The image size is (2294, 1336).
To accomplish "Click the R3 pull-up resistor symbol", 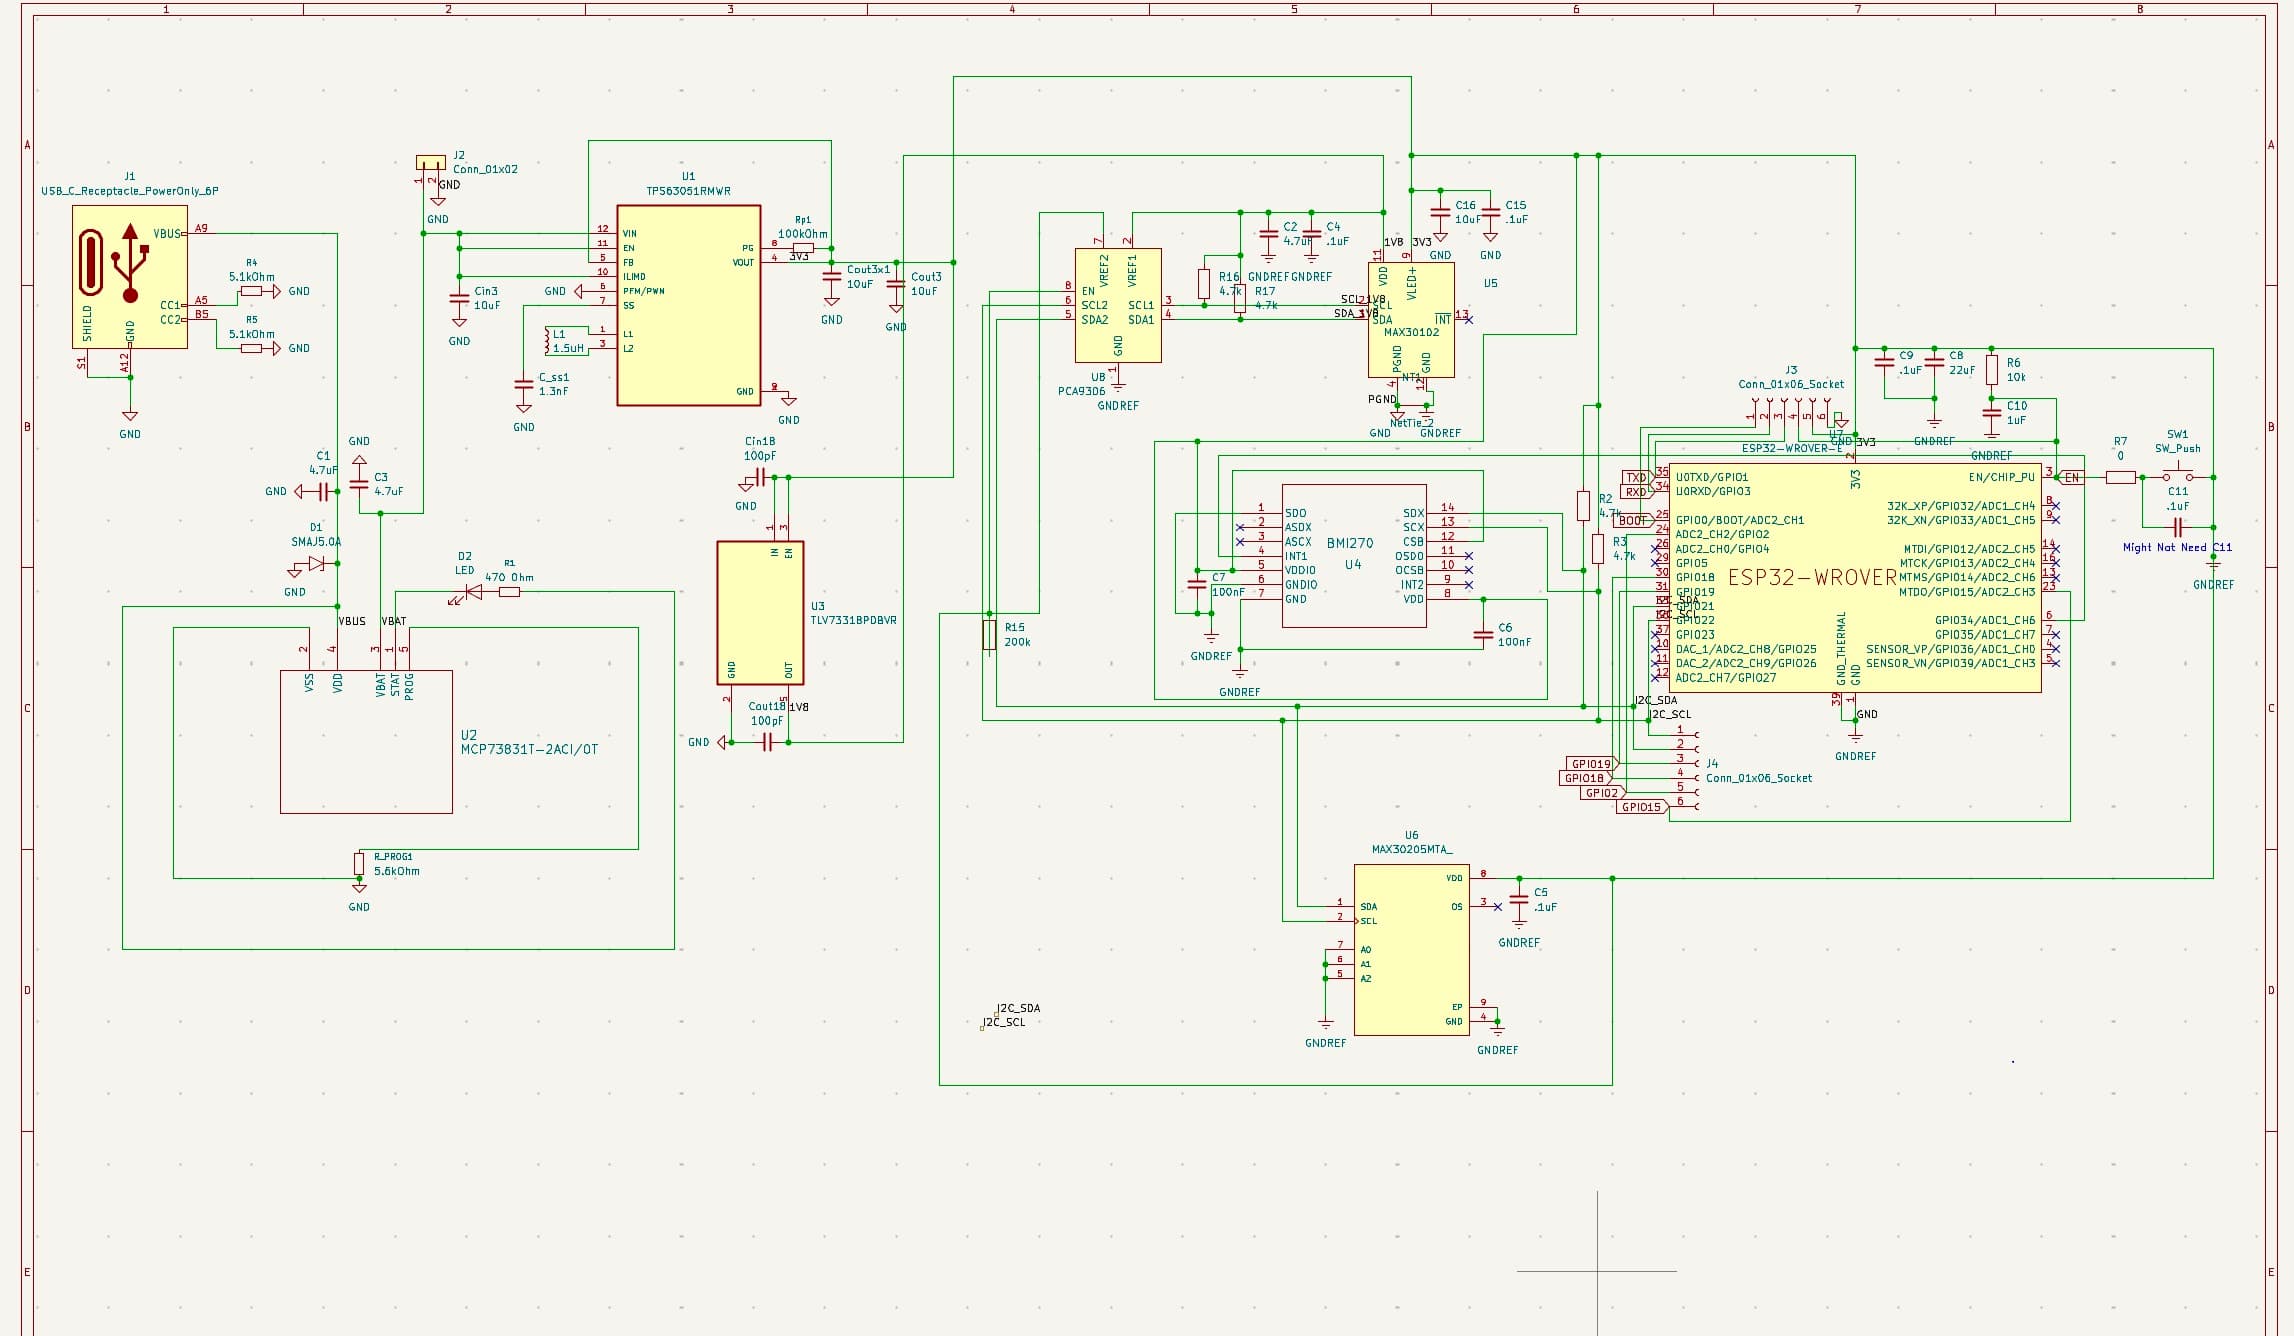I will click(x=1598, y=549).
